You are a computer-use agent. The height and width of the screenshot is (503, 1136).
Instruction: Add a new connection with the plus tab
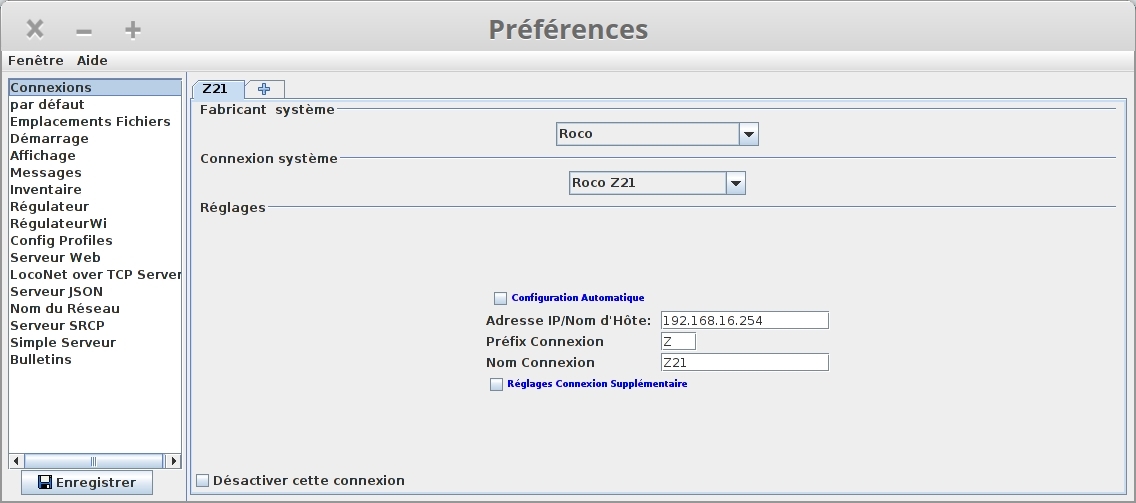tap(264, 89)
